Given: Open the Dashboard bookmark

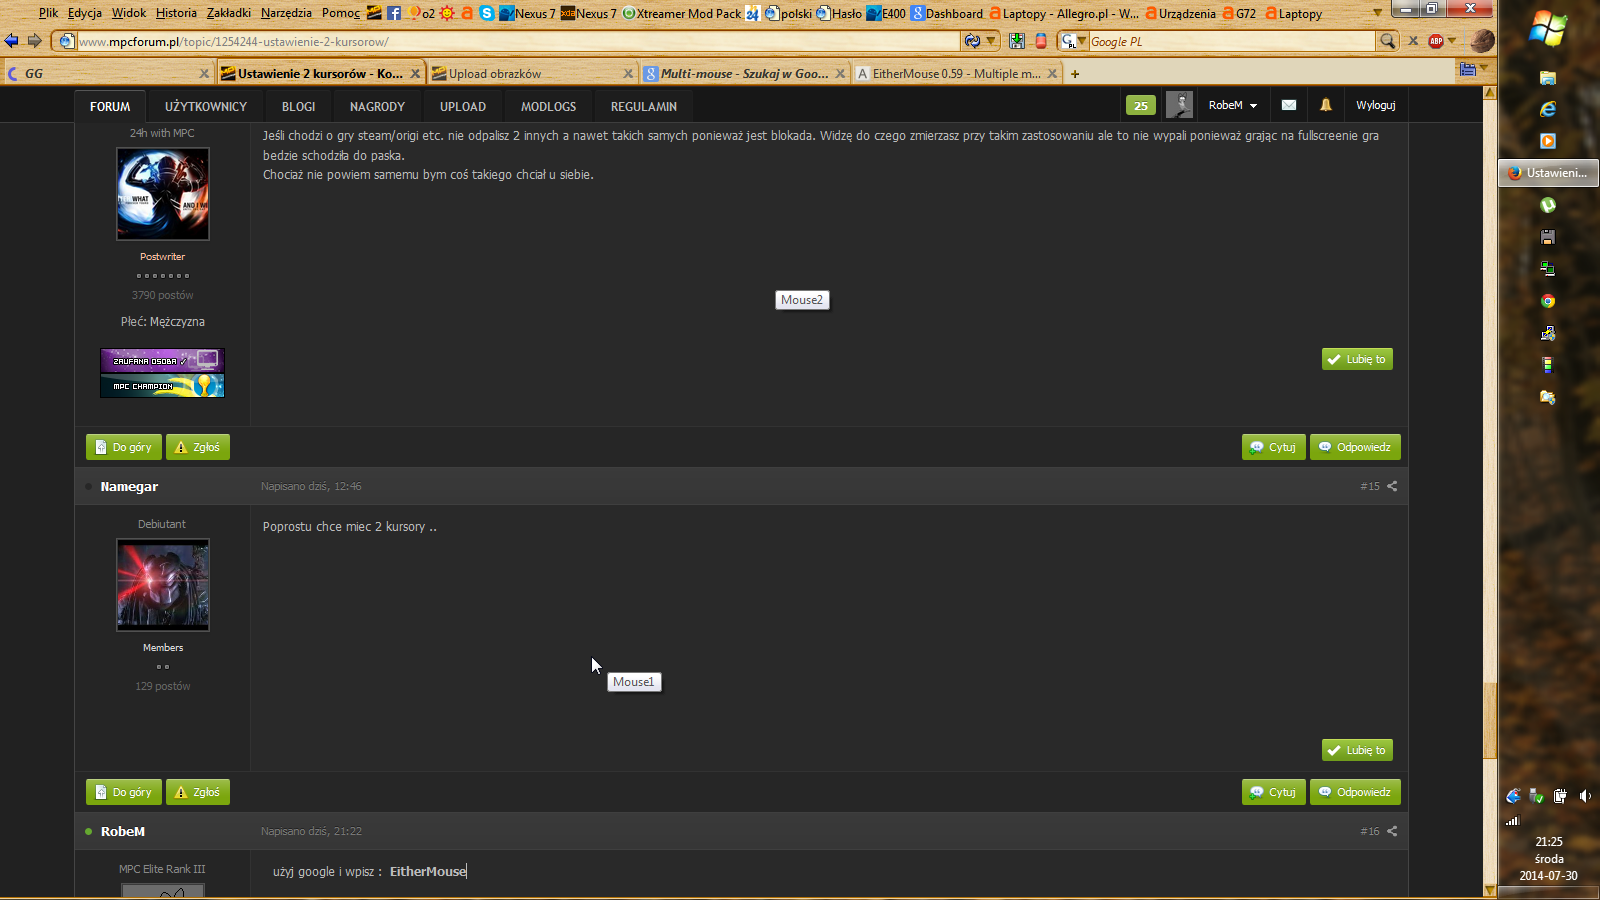Looking at the screenshot, I should pos(947,13).
